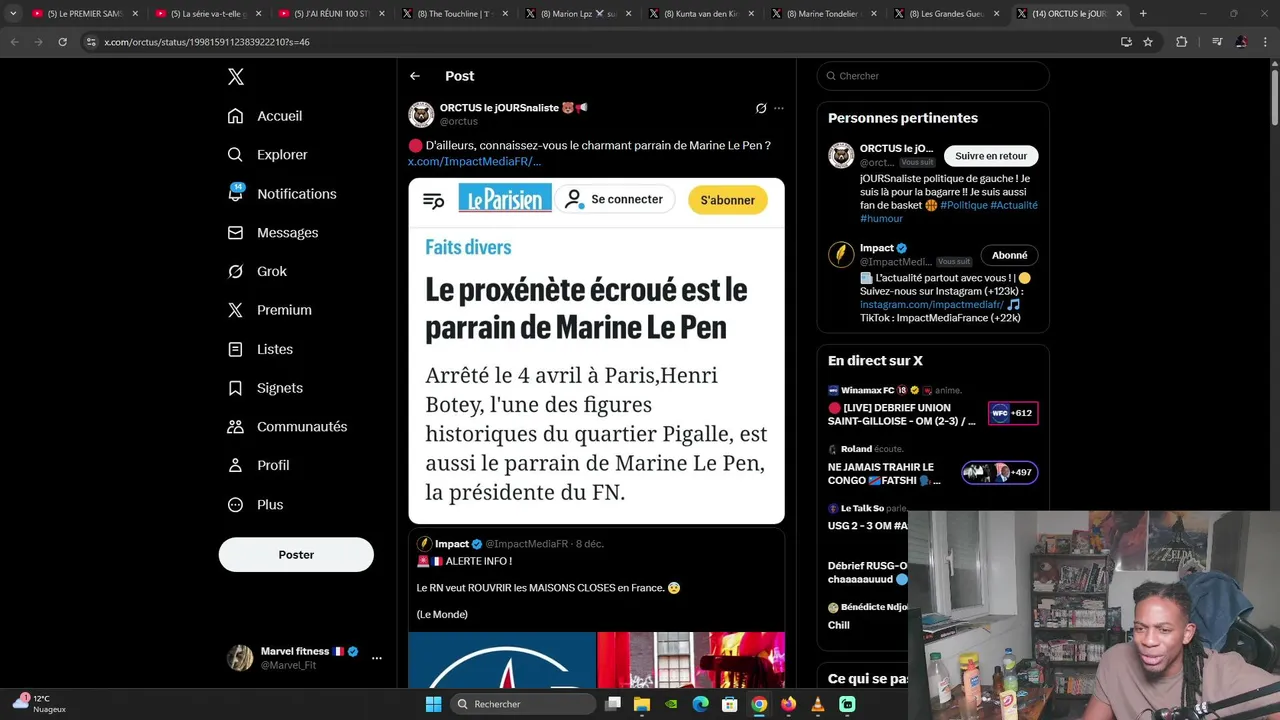
Task: Click the Poster button
Action: point(296,555)
